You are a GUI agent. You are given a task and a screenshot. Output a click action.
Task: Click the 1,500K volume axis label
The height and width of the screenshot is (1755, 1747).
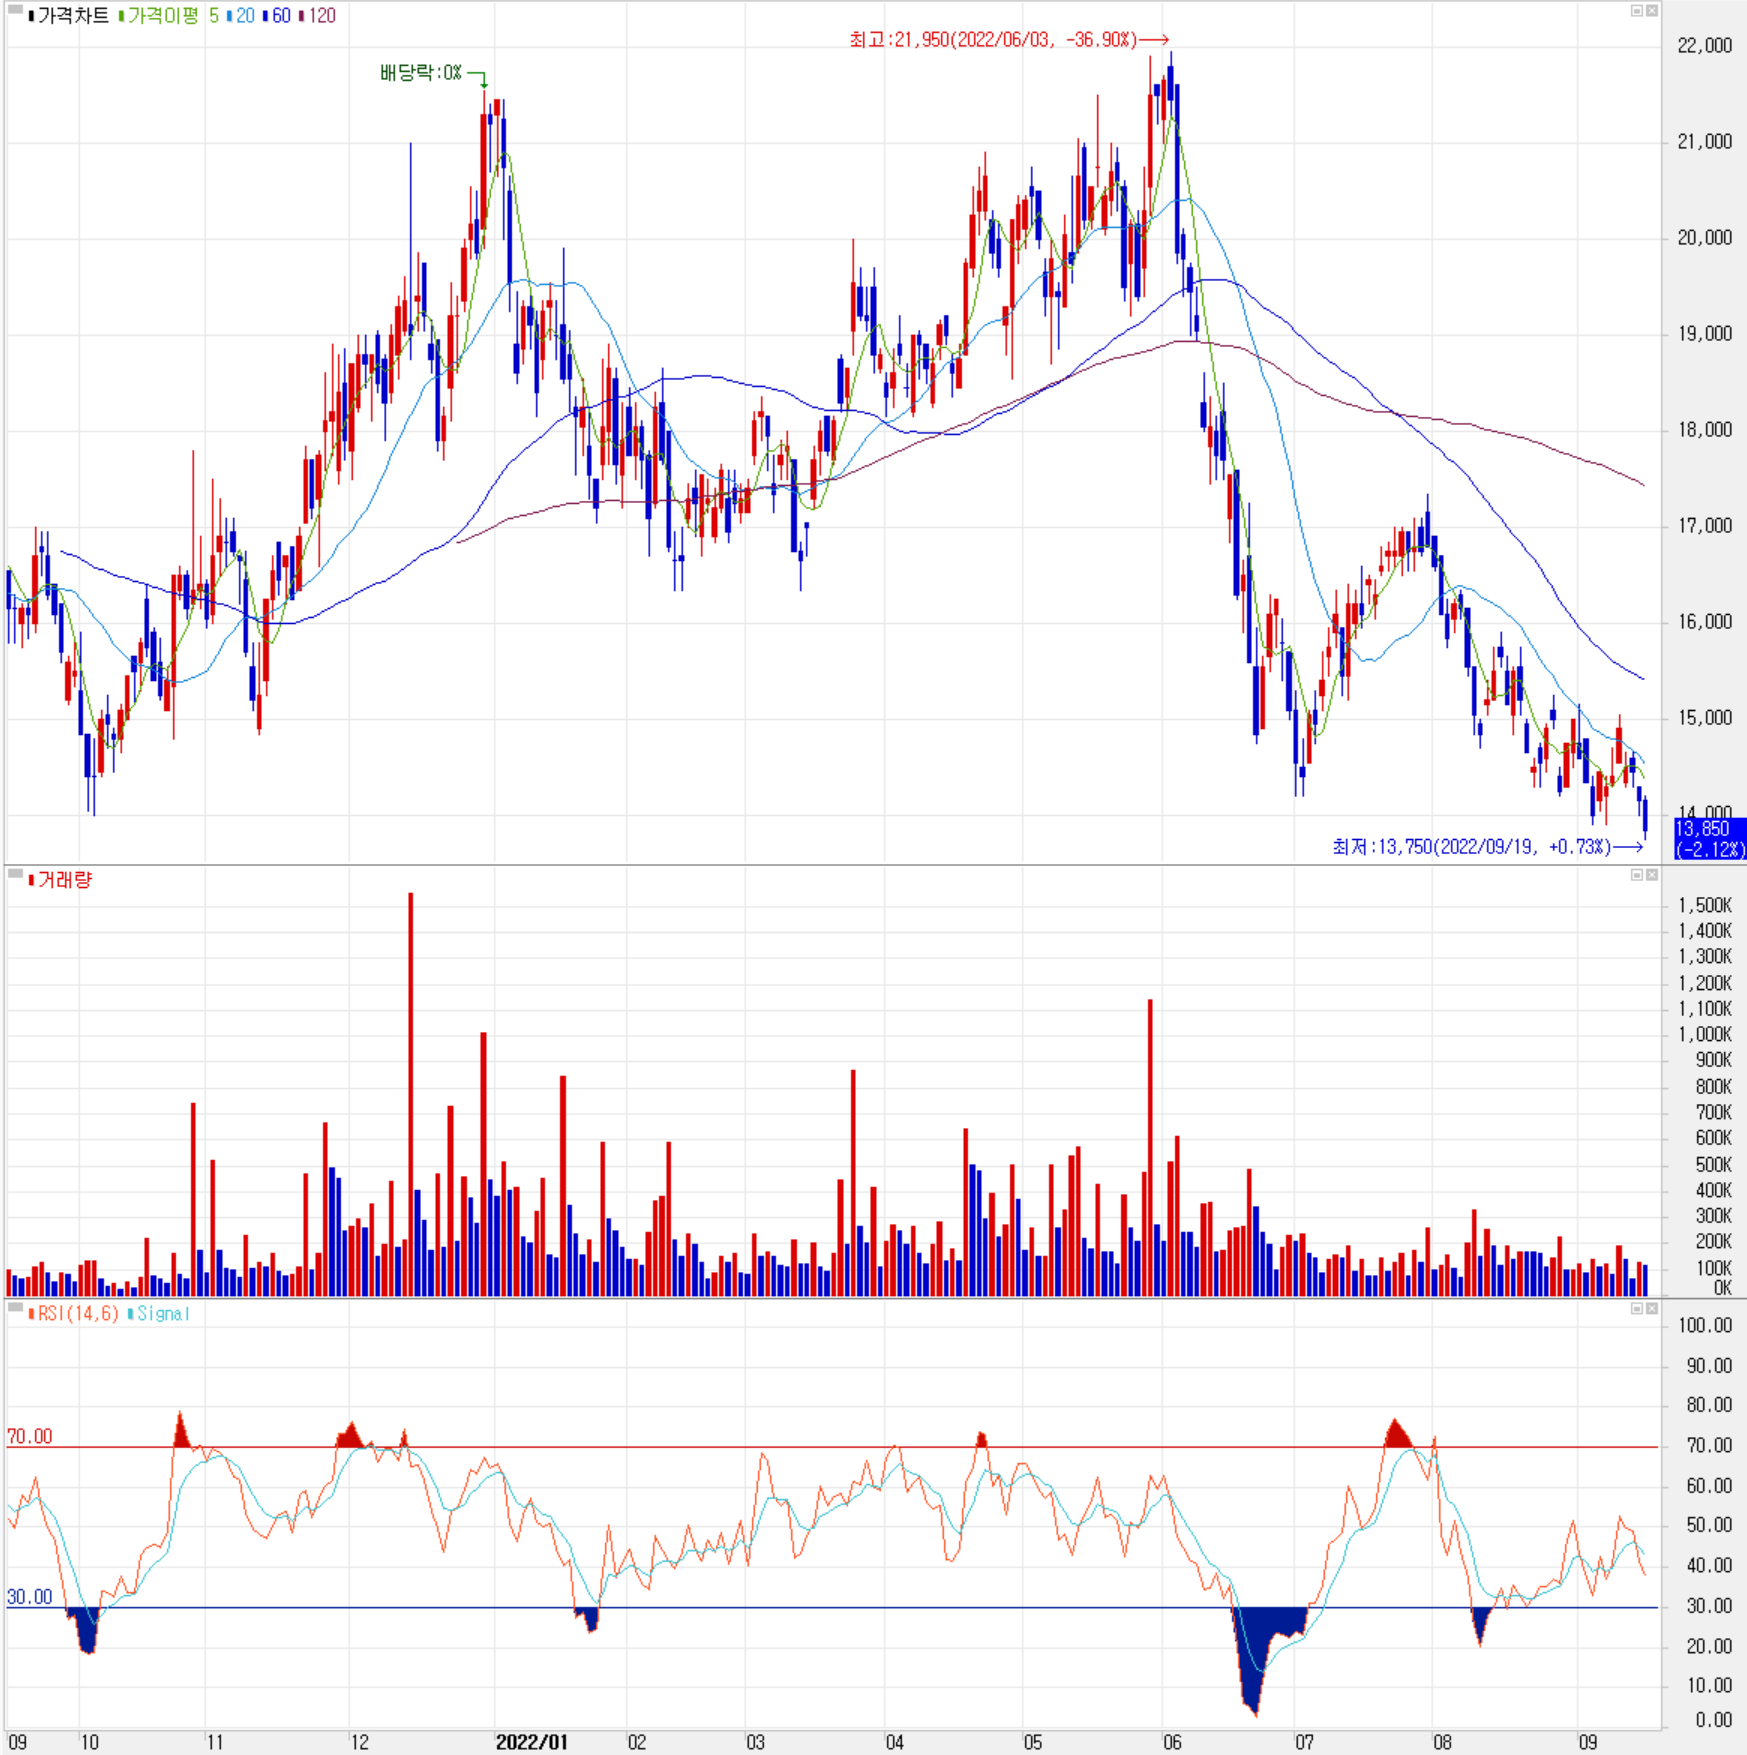point(1706,905)
